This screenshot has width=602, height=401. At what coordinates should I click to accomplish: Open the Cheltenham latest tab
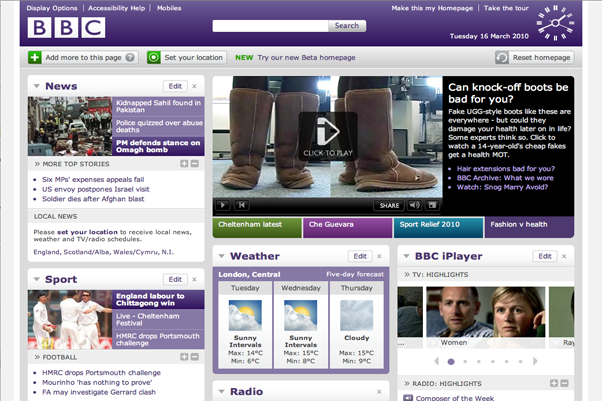tap(257, 228)
